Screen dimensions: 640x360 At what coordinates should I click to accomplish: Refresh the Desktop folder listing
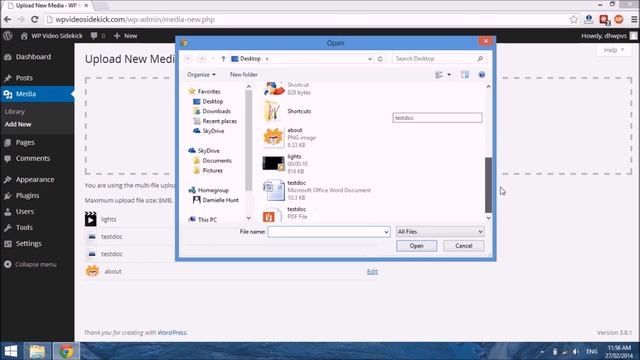click(x=380, y=59)
